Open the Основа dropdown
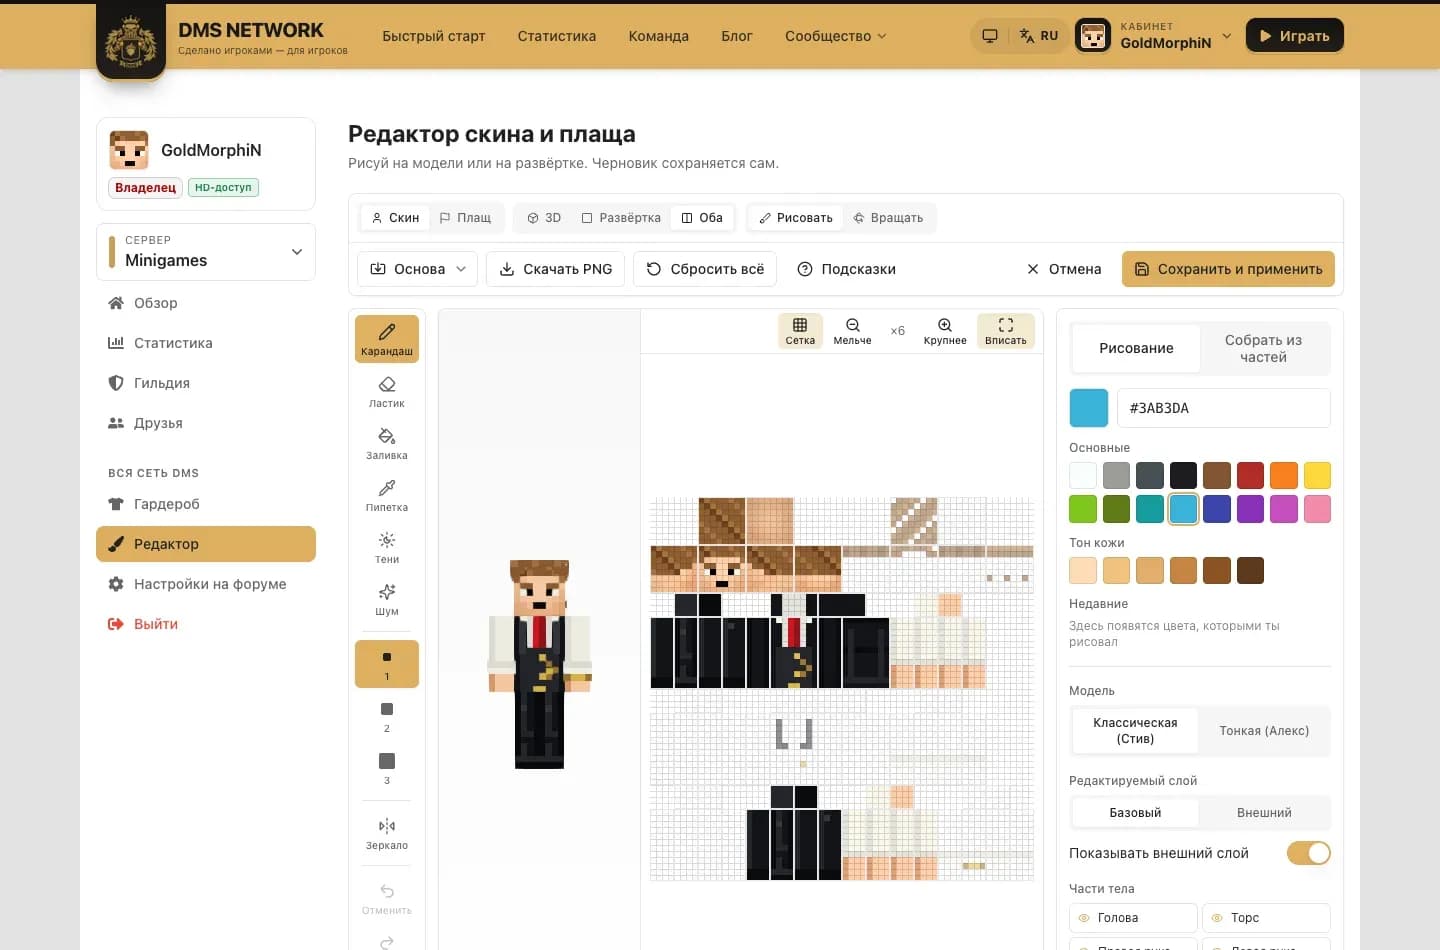1440x950 pixels. tap(418, 269)
